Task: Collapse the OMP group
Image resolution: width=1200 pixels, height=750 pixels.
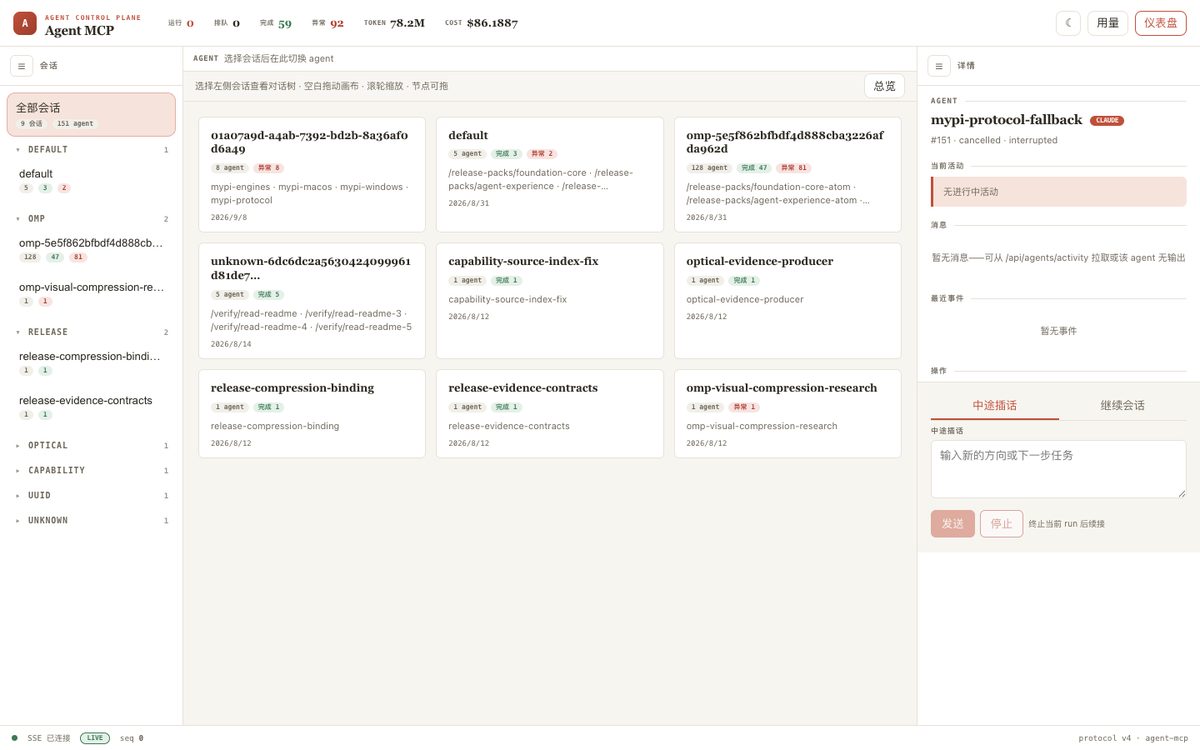Action: coord(91,218)
